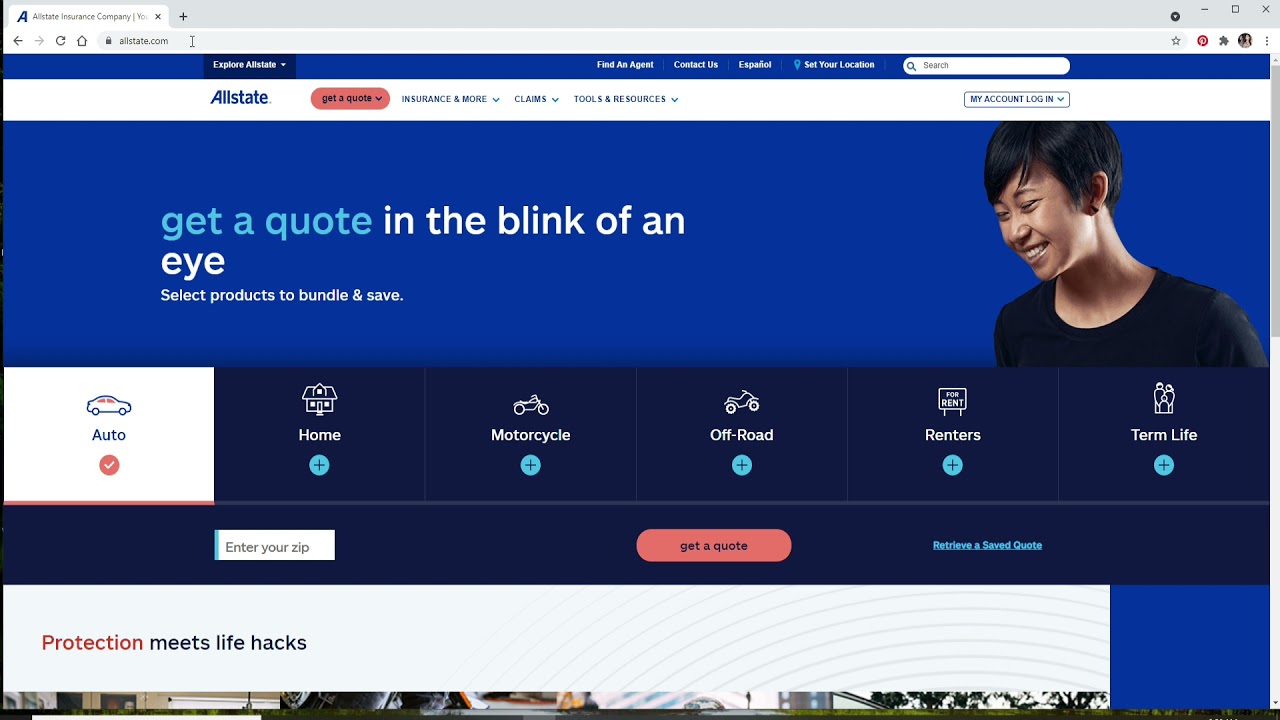Select the Home product tile label

pyautogui.click(x=319, y=435)
